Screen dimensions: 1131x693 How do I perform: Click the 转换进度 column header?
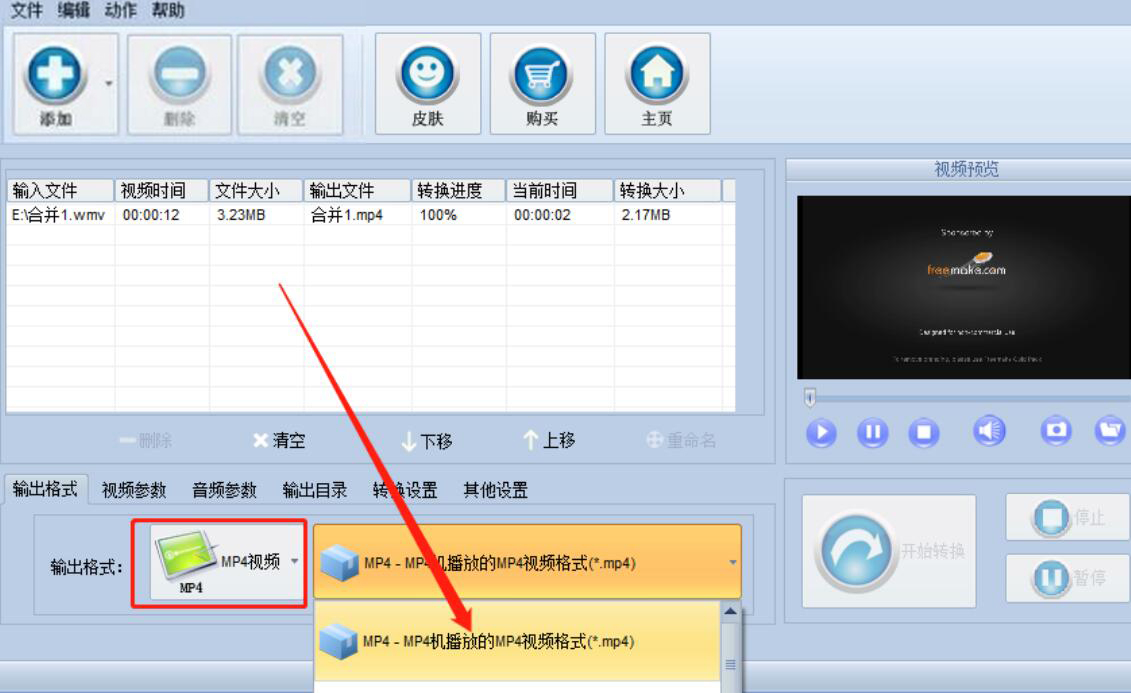point(459,190)
